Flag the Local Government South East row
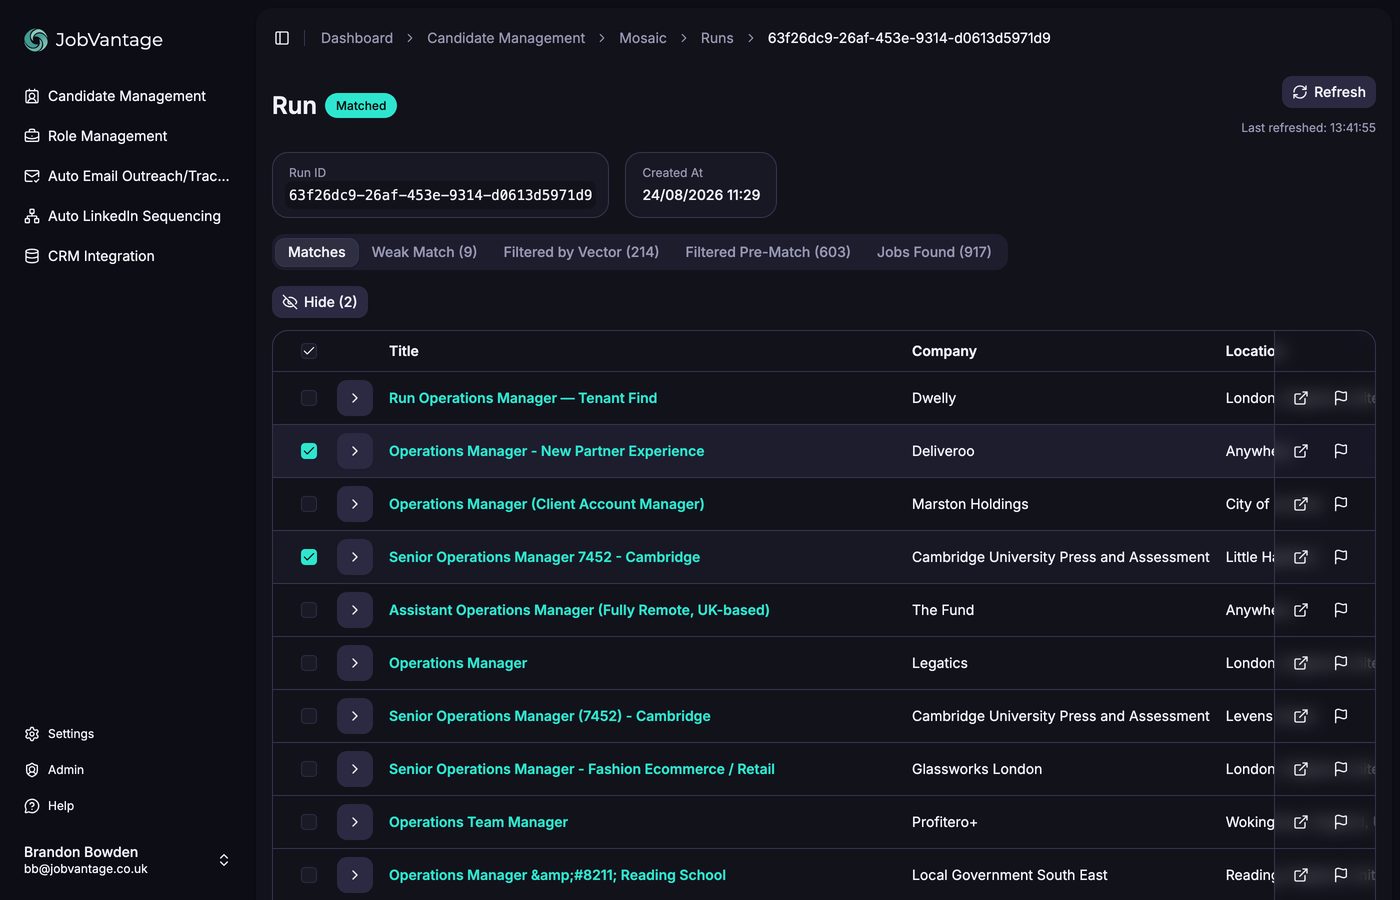Screen dimensions: 1400x900 click(1341, 875)
